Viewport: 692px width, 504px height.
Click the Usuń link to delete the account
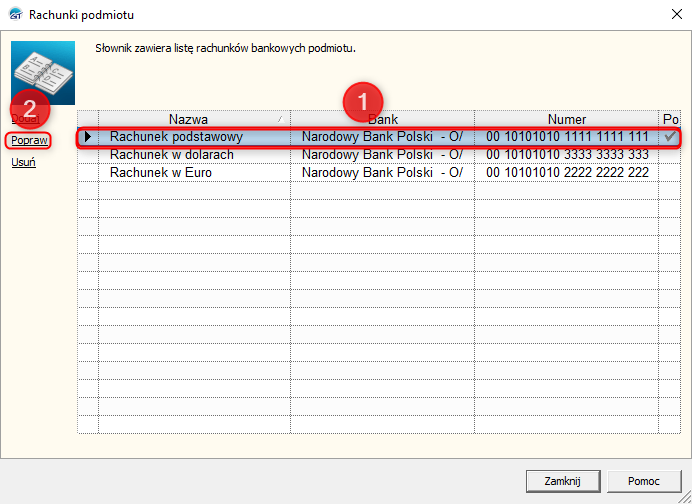[x=24, y=162]
